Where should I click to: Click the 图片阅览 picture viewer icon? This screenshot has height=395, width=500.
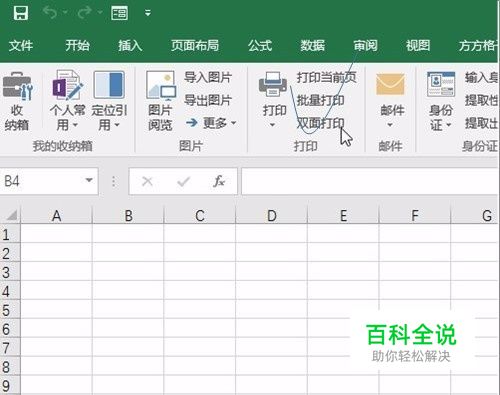coord(161,86)
